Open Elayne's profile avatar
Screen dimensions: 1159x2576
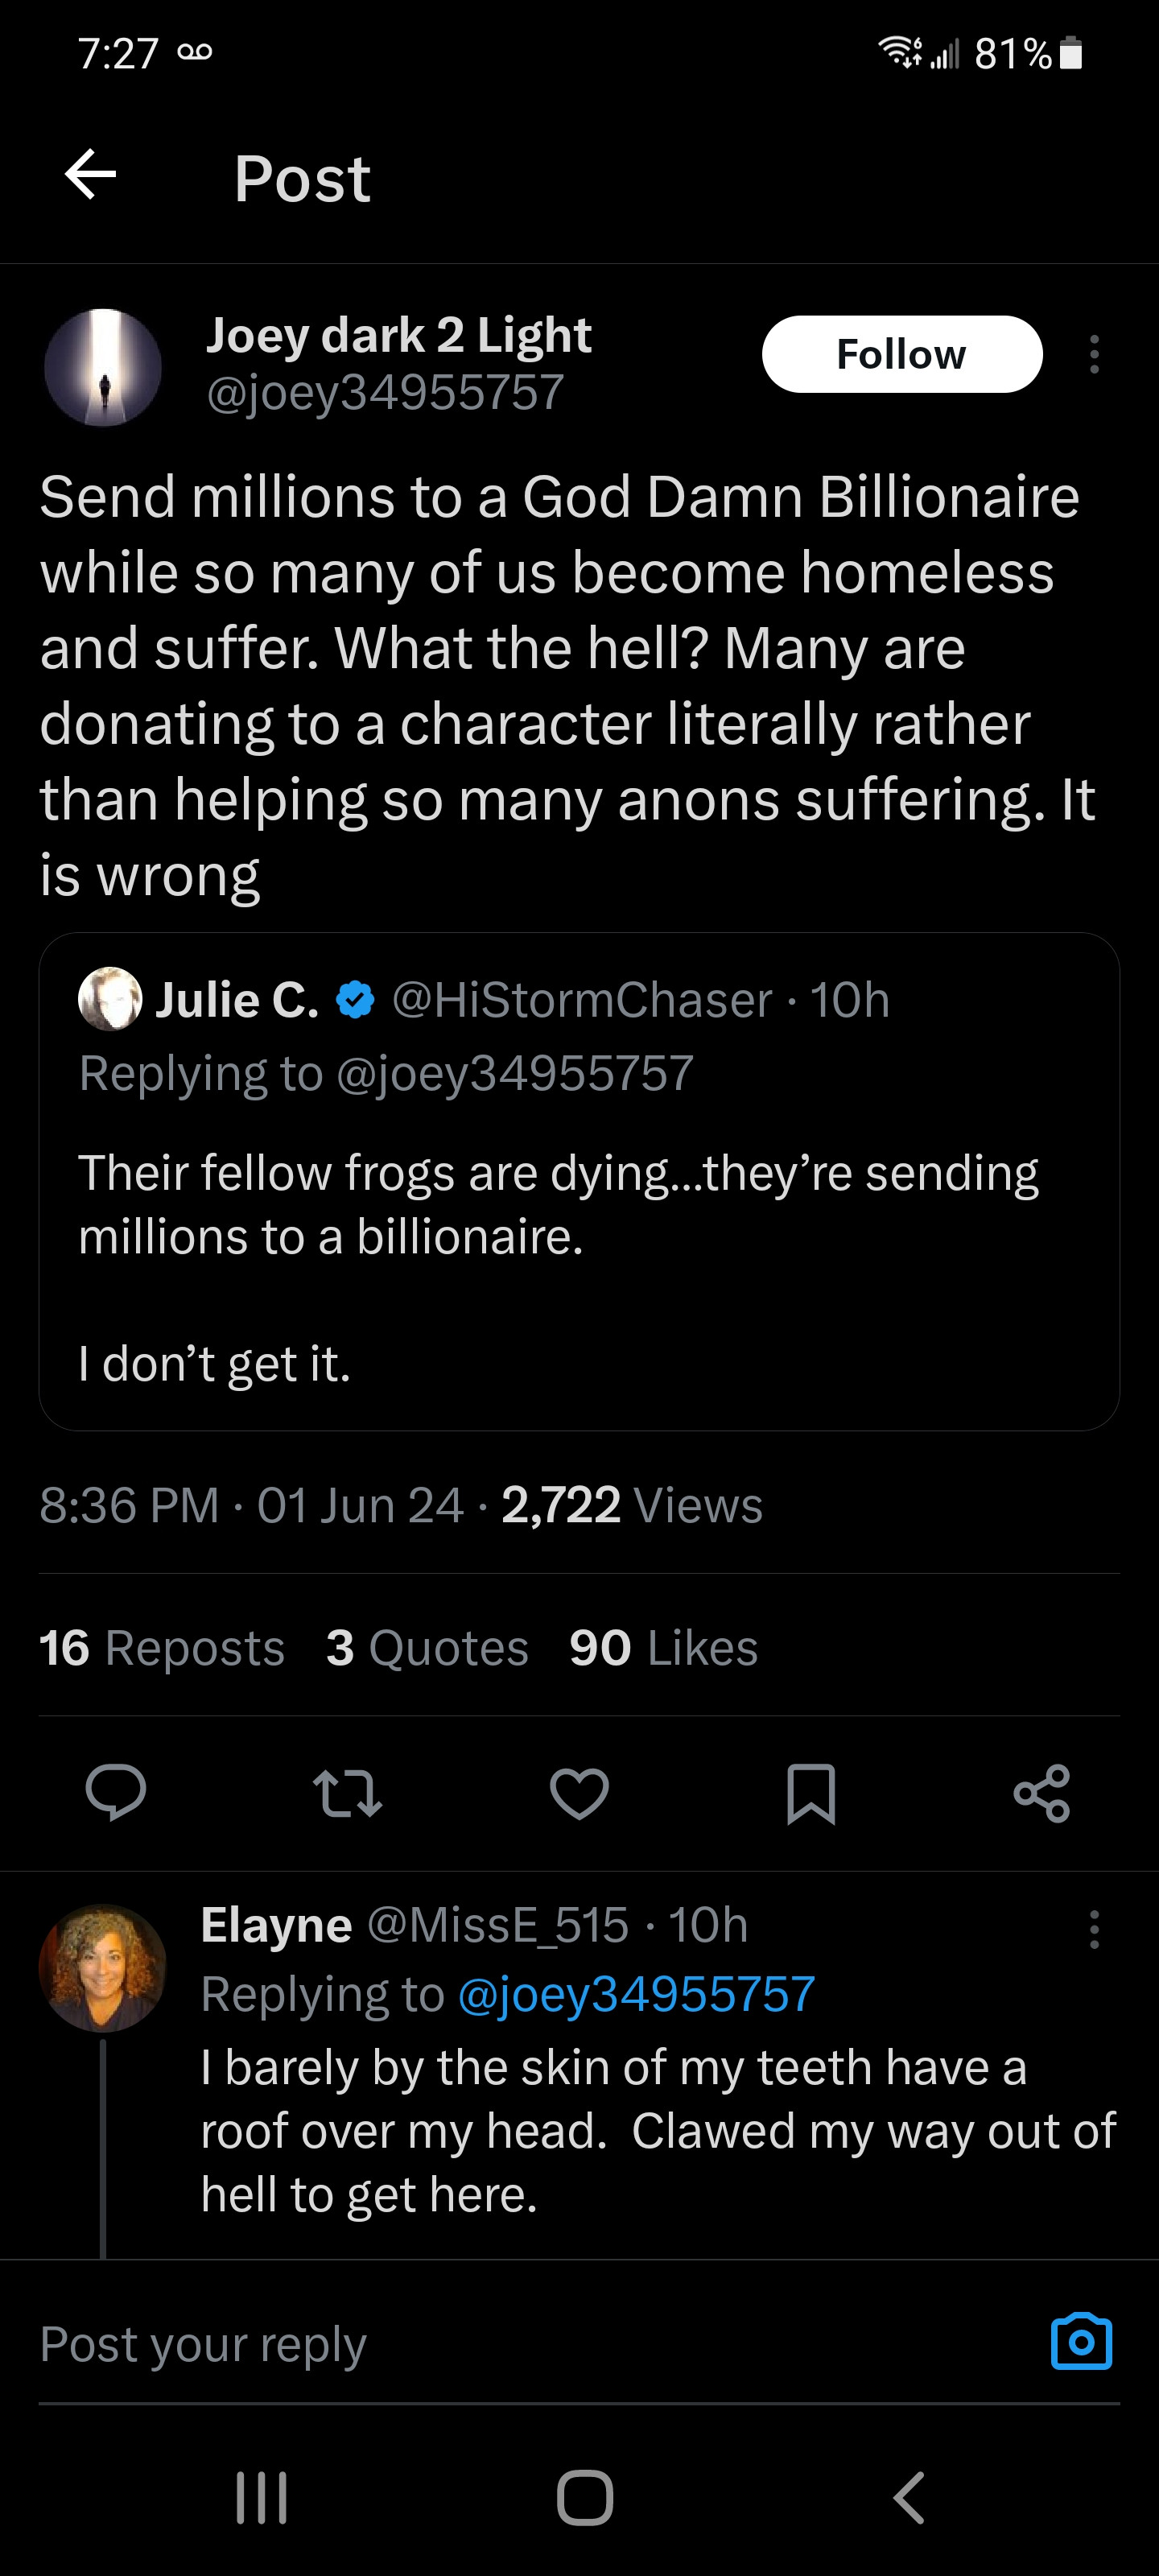tap(102, 1967)
